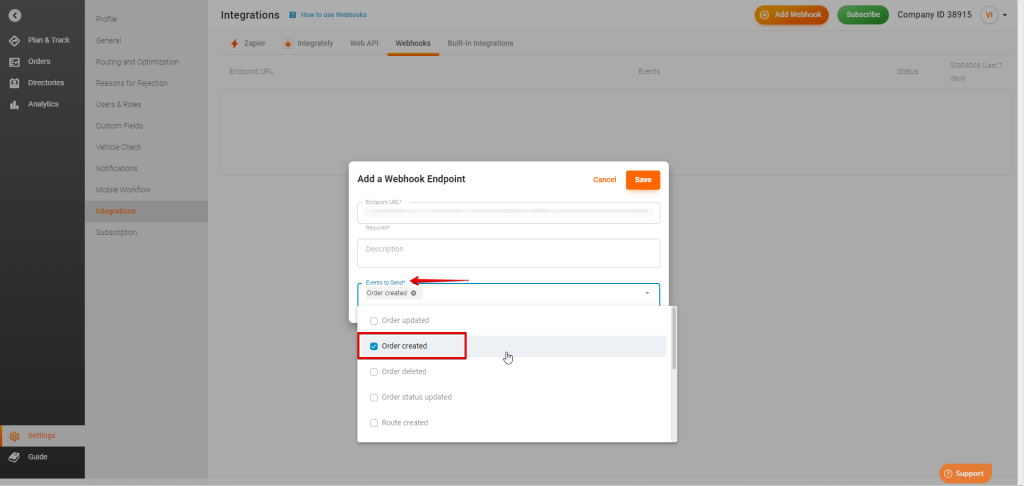Uncheck the Order created checkbox
Image resolution: width=1024 pixels, height=486 pixels.
(x=374, y=346)
